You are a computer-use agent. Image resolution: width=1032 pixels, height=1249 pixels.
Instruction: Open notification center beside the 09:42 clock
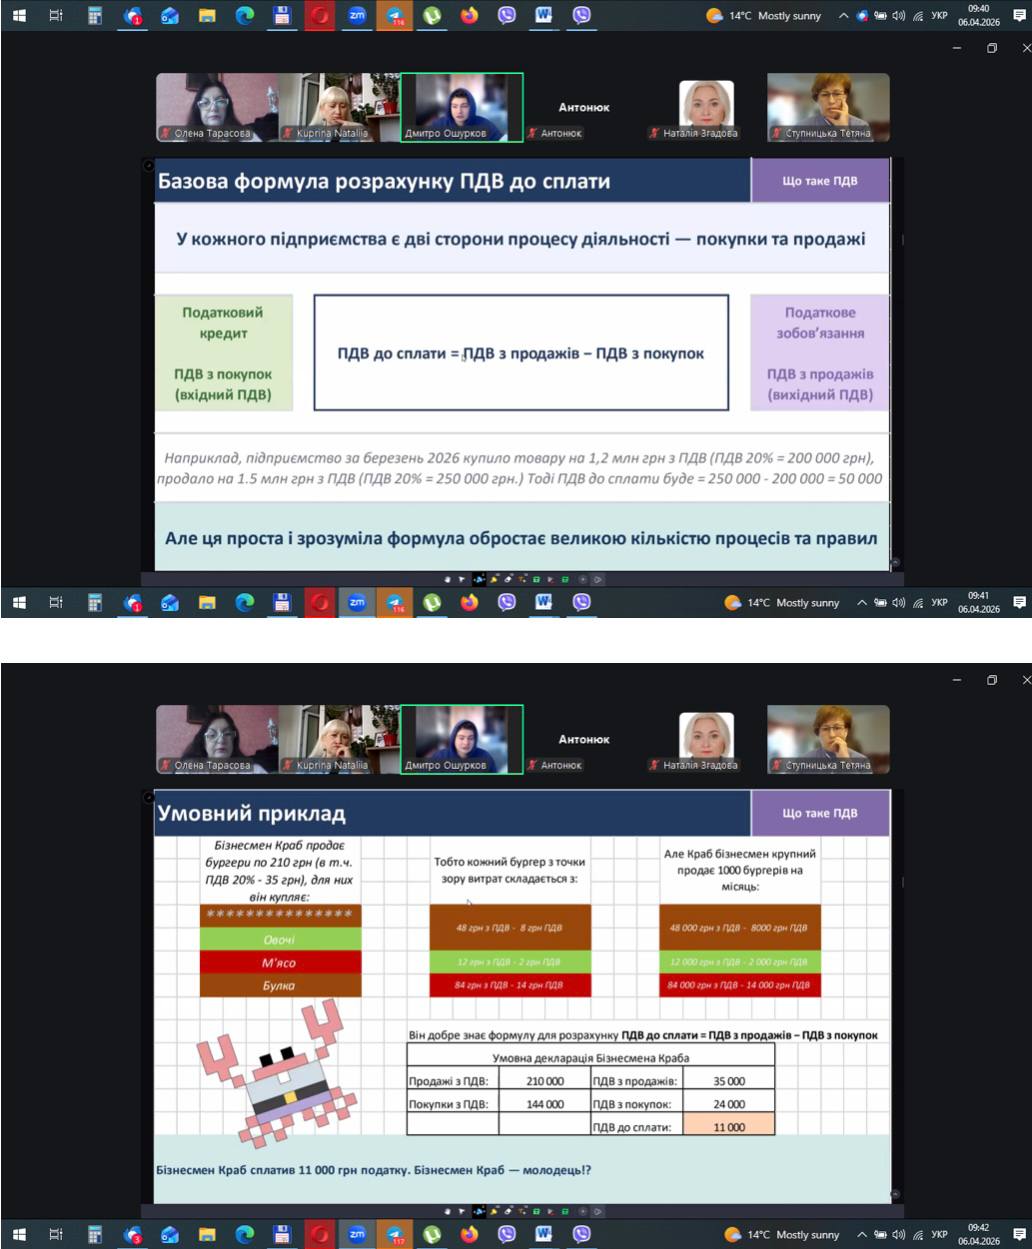pos(1019,1234)
